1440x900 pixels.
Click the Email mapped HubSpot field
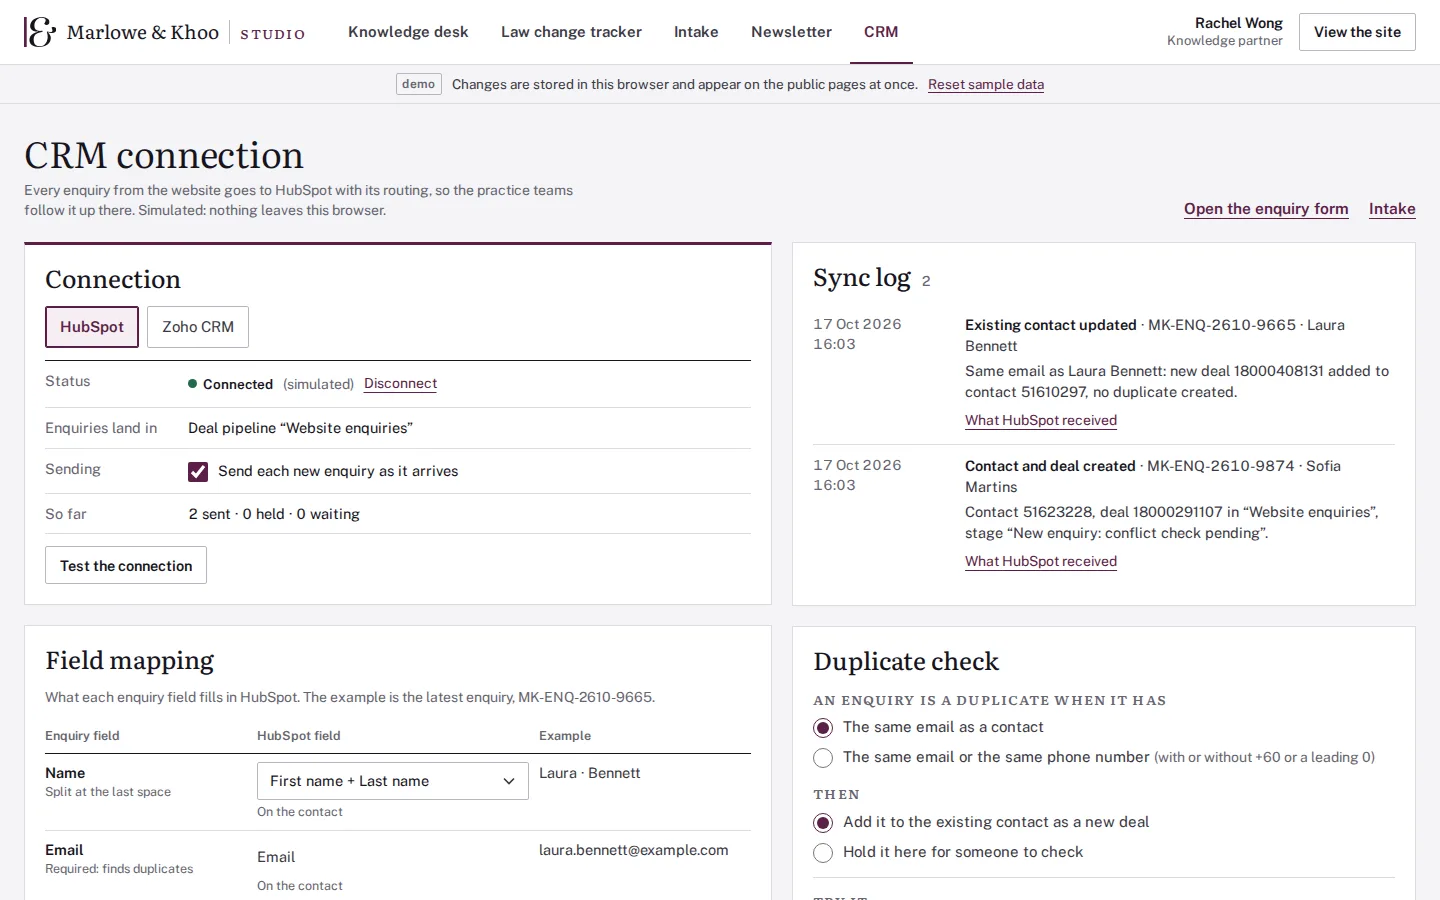point(276,857)
